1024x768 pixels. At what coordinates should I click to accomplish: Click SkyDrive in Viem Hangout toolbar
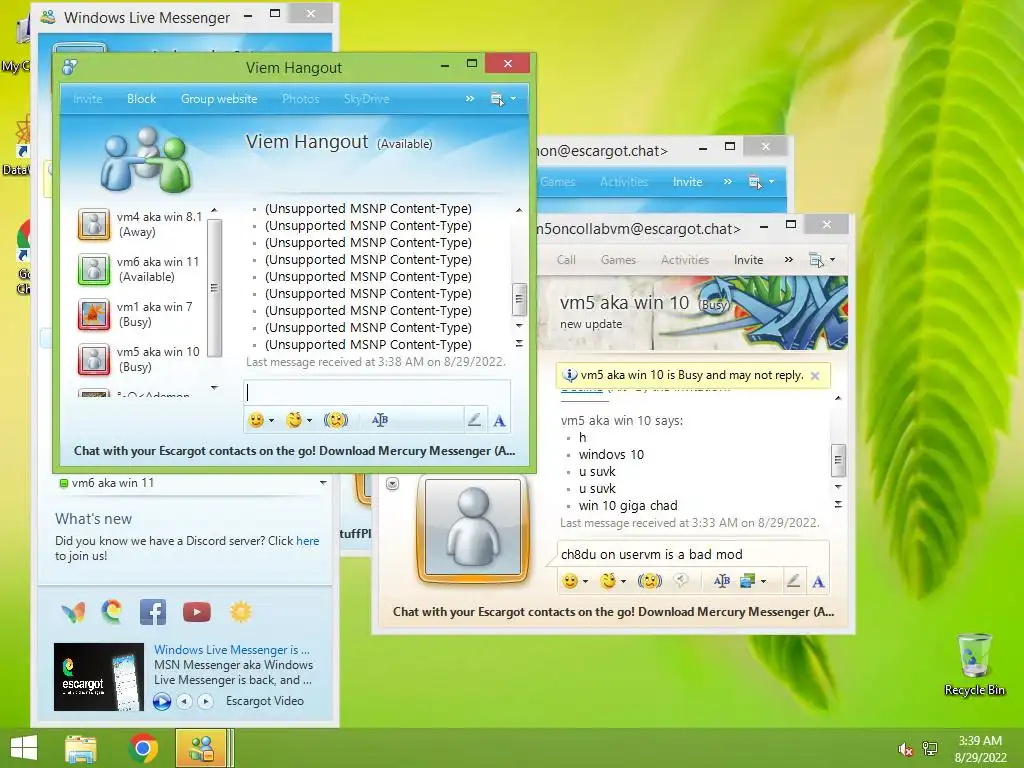pos(366,99)
